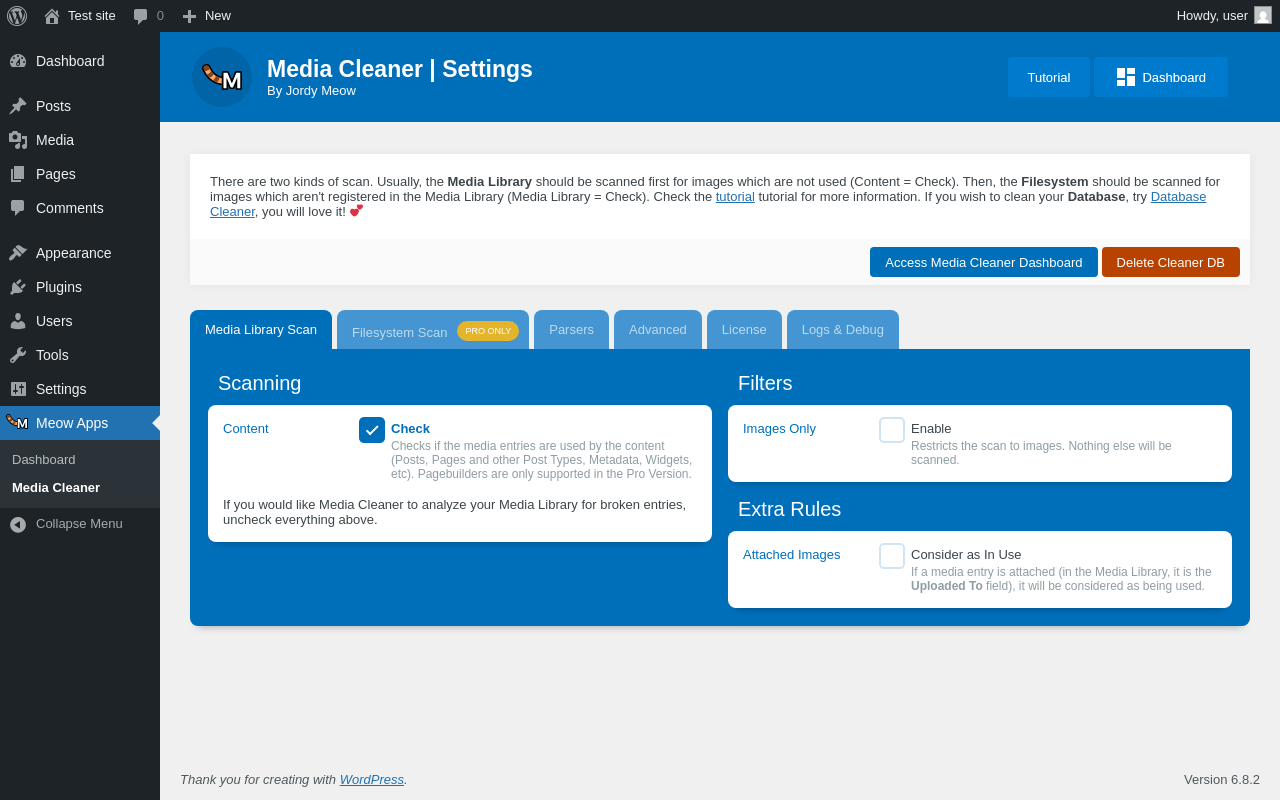Click Collapse Menu text

coord(79,524)
